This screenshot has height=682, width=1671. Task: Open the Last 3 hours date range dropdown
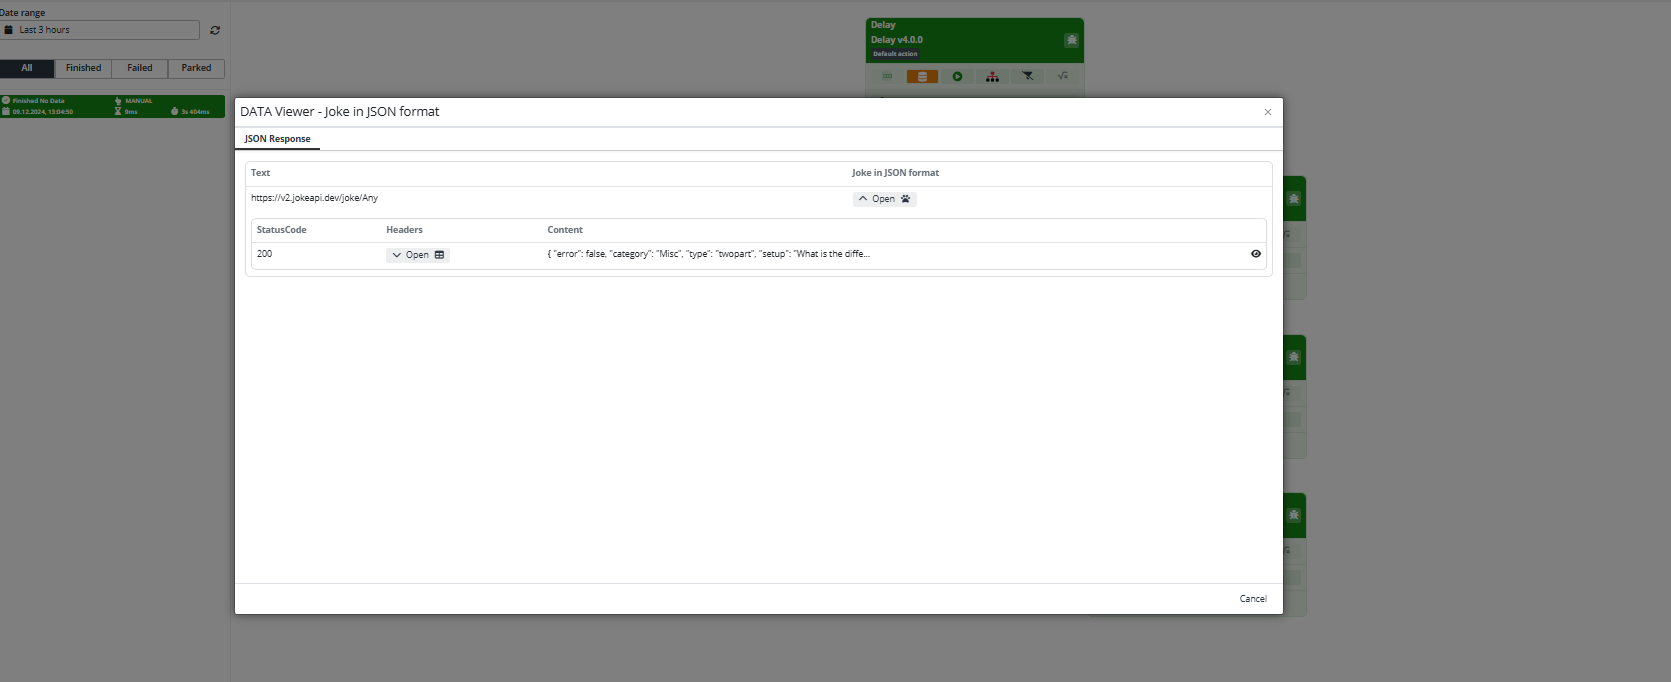(100, 30)
